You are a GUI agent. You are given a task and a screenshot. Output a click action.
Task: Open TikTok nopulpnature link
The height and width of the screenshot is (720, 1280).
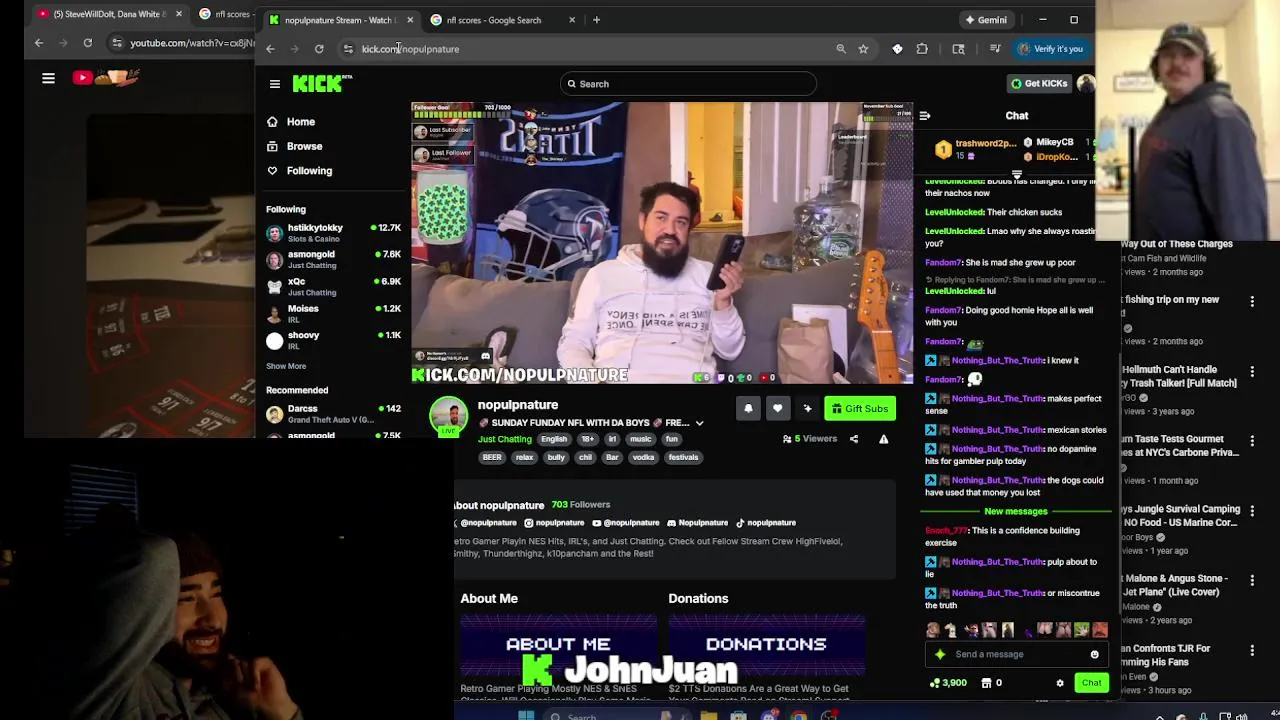pyautogui.click(x=766, y=523)
